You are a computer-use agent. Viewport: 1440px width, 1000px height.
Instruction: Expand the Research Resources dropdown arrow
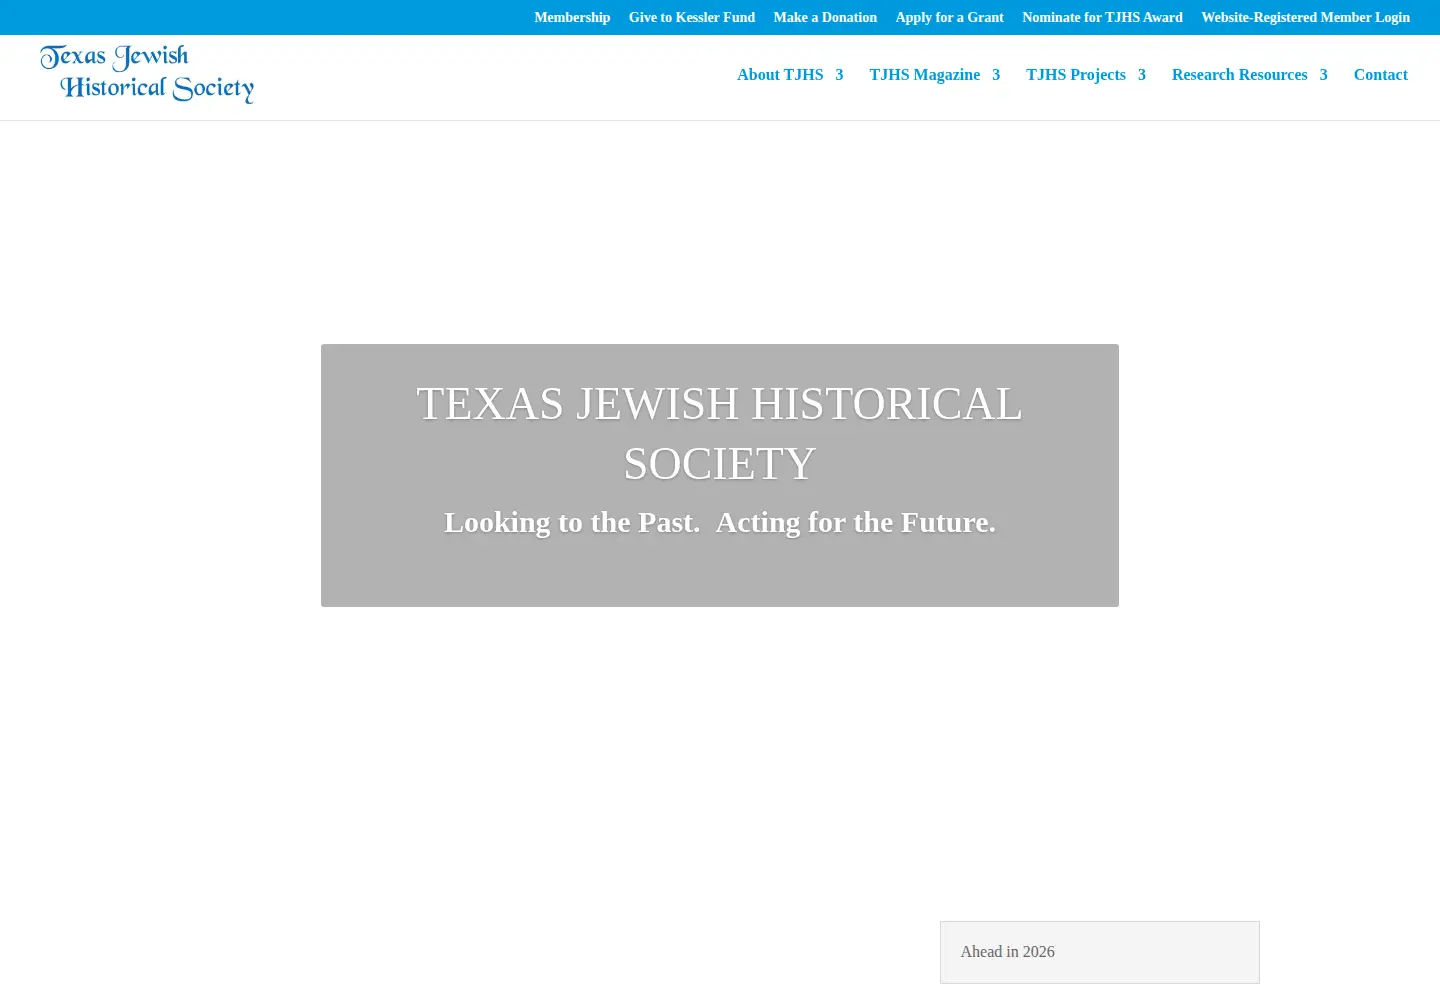click(x=1323, y=75)
